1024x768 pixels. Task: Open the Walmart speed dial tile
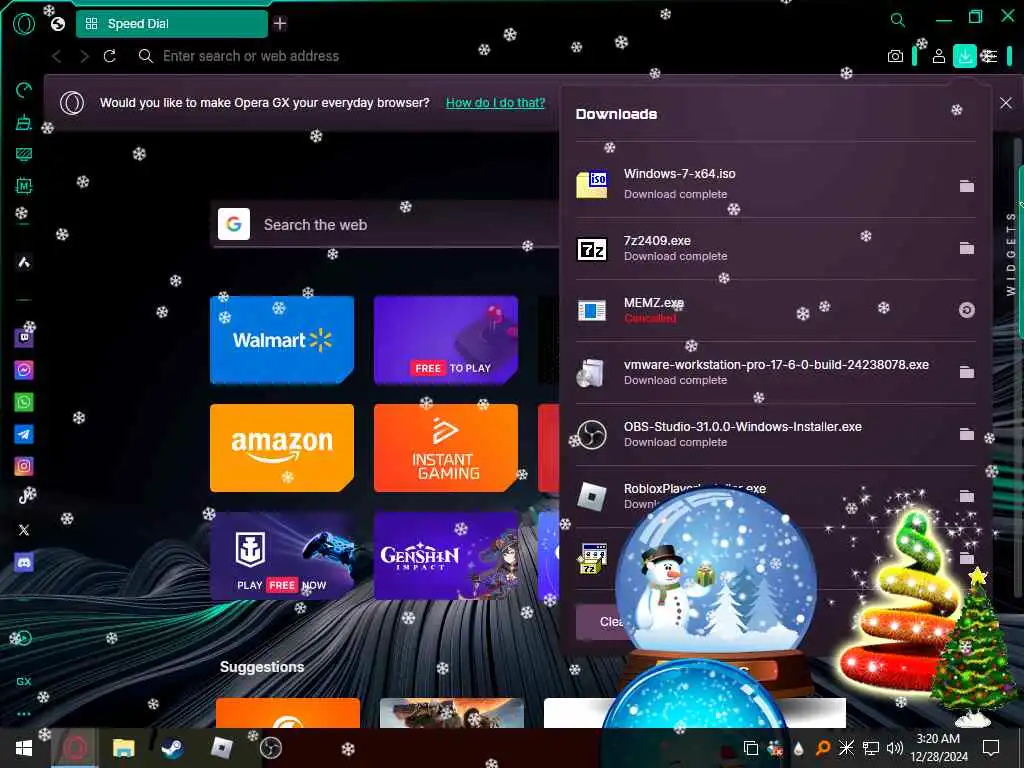[x=282, y=340]
